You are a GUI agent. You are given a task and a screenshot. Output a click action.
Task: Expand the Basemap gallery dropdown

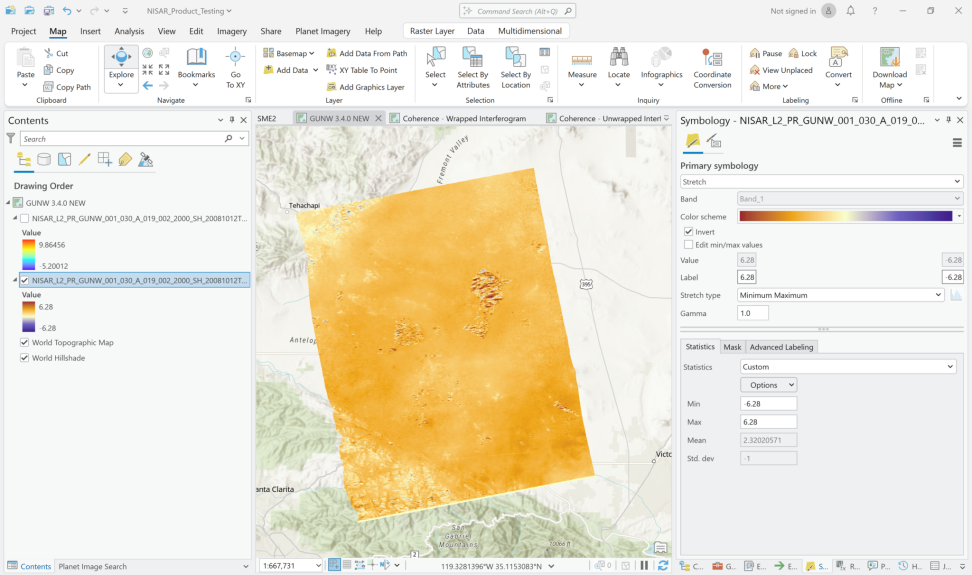pos(289,53)
